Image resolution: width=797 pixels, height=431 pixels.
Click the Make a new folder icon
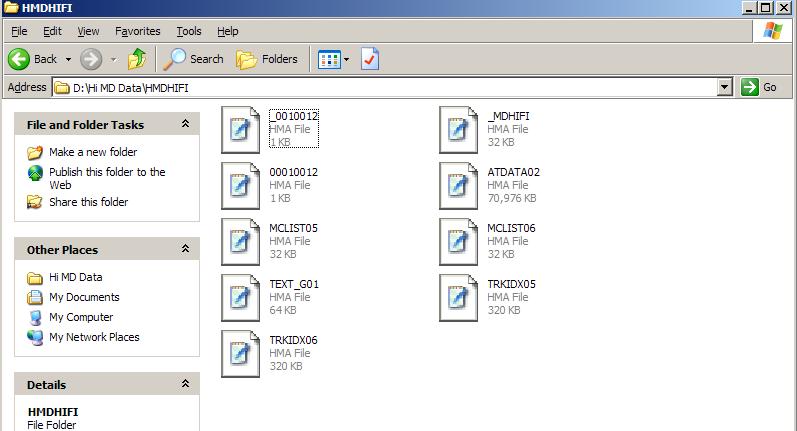pos(35,152)
